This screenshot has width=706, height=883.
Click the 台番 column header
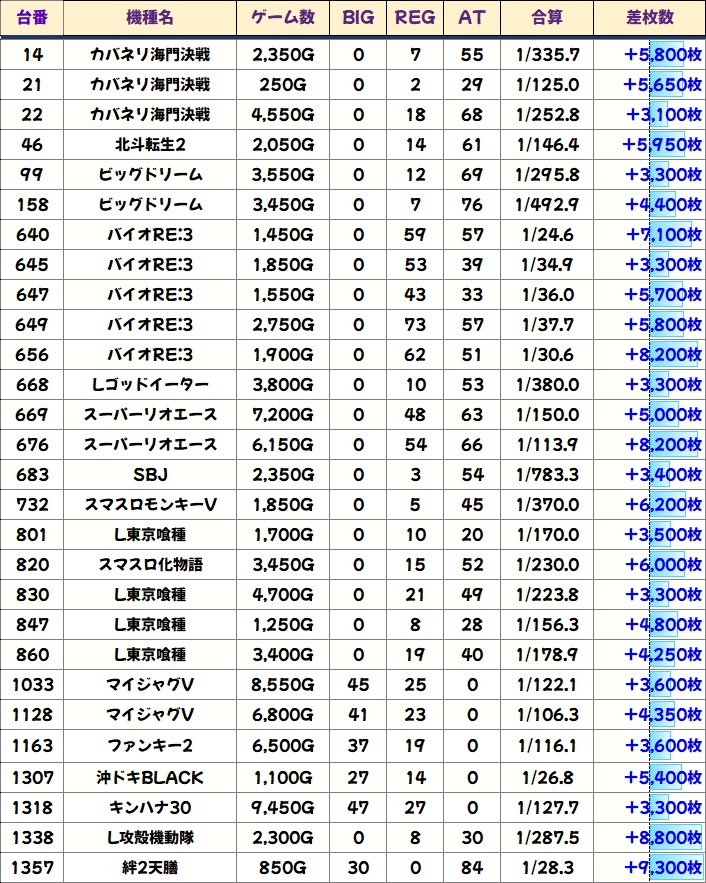coord(32,17)
